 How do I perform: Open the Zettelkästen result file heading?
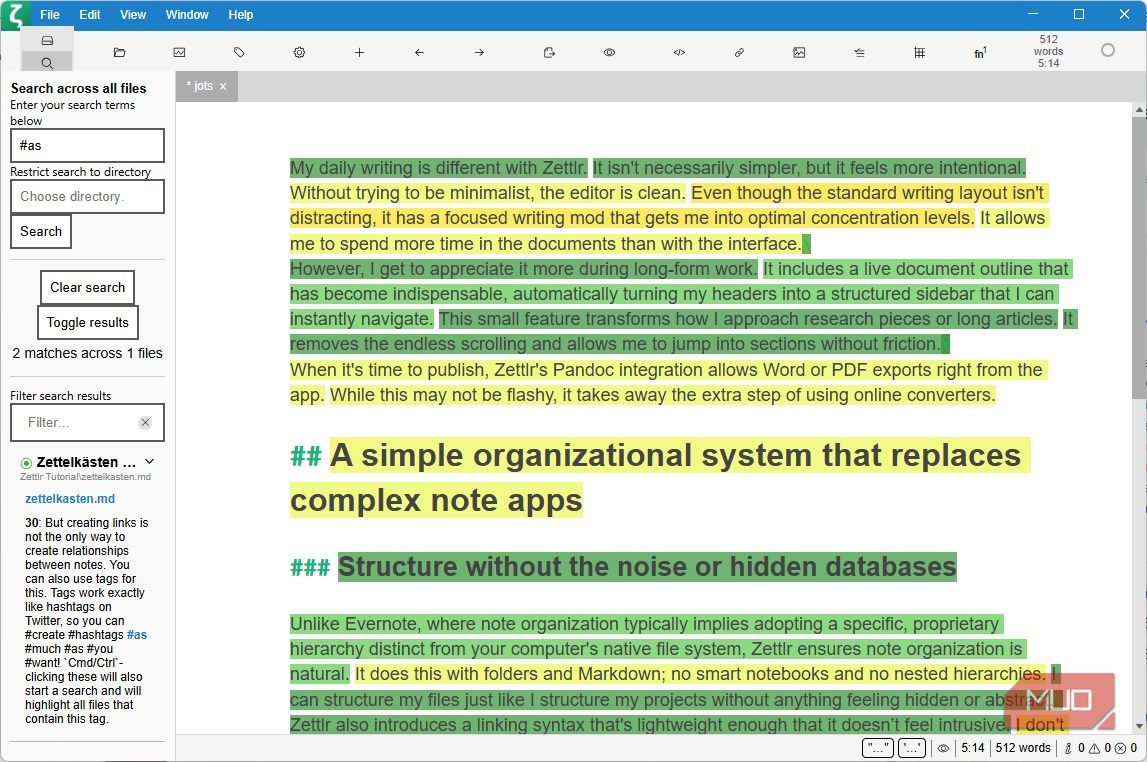[x=86, y=462]
